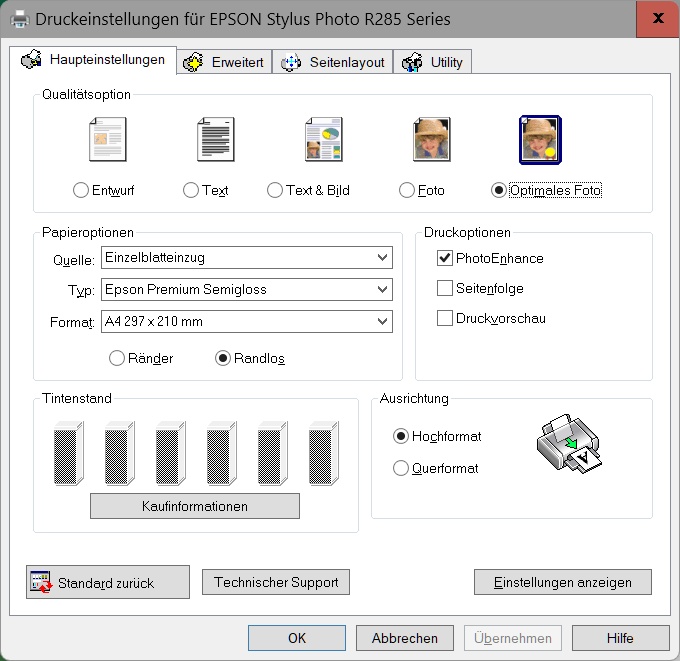
Task: Enable the Seitenfolge checkbox
Action: tap(445, 288)
